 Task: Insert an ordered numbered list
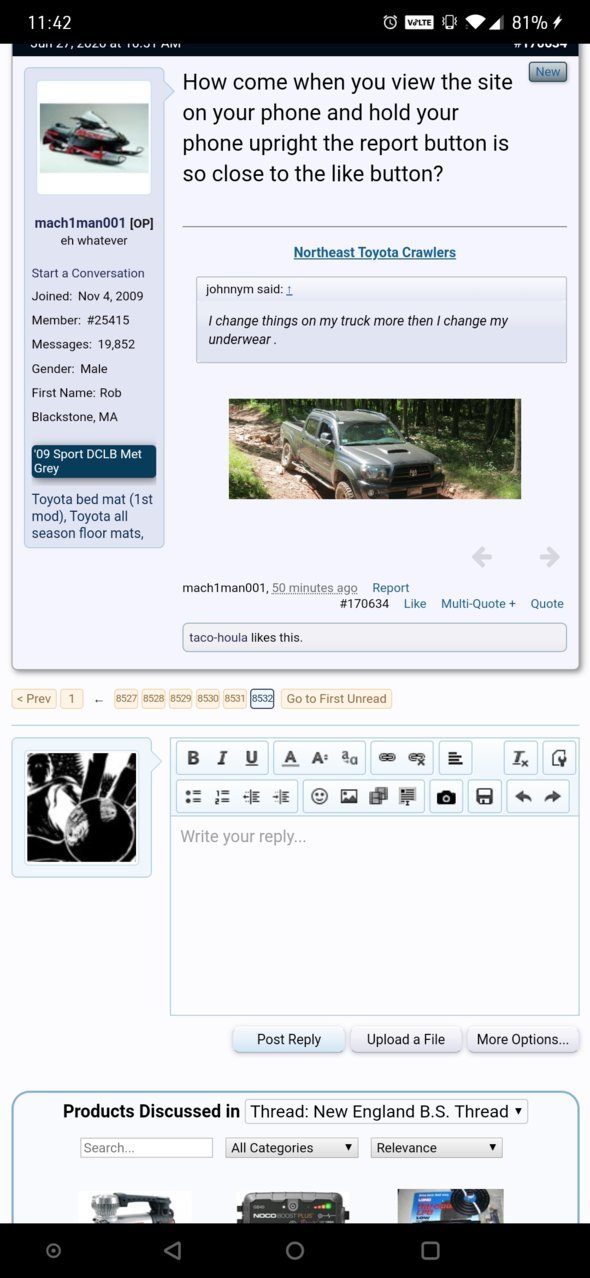[222, 796]
